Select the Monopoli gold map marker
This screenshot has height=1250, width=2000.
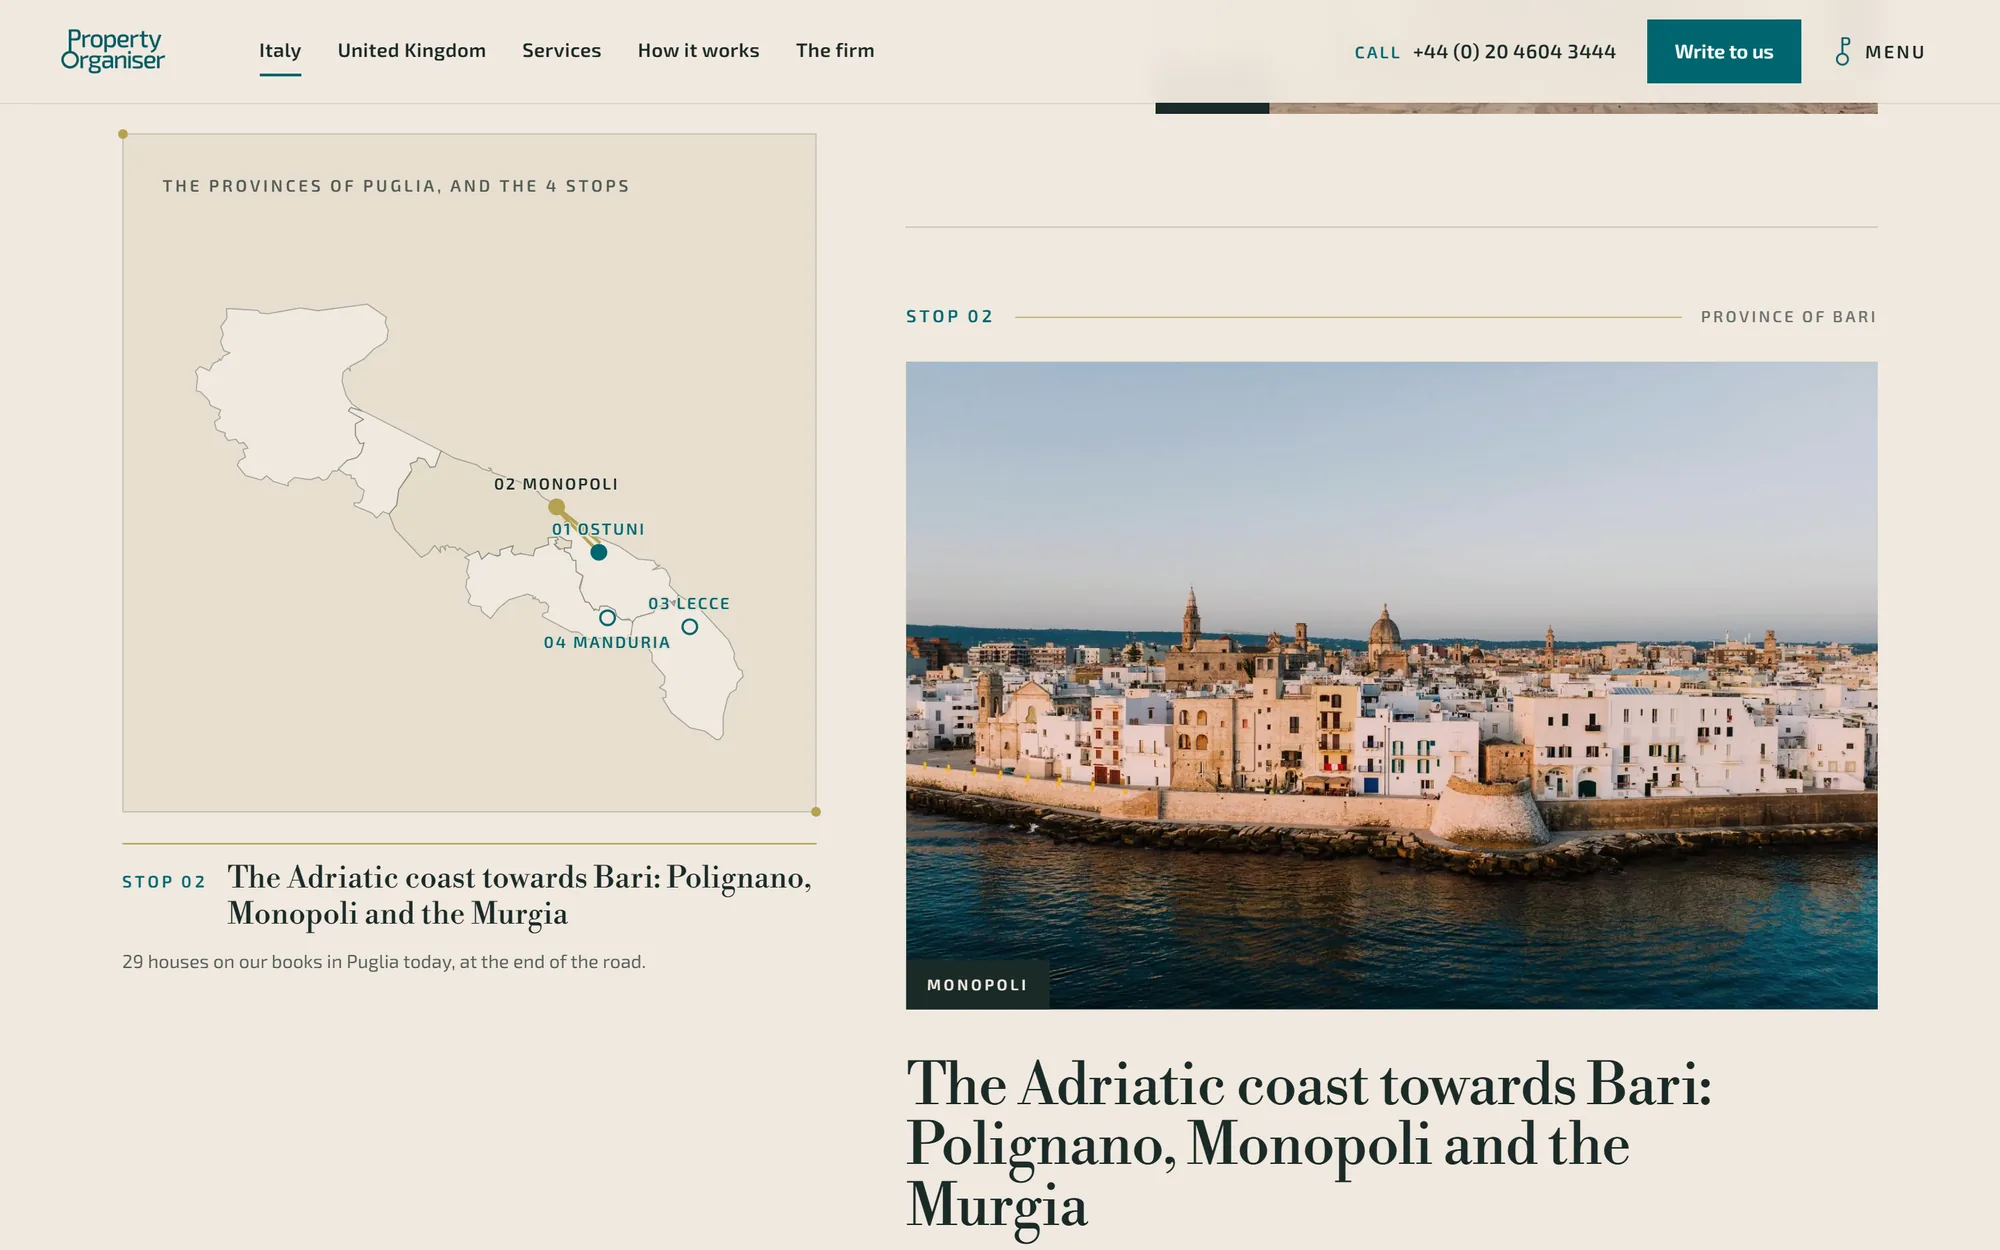[x=557, y=507]
